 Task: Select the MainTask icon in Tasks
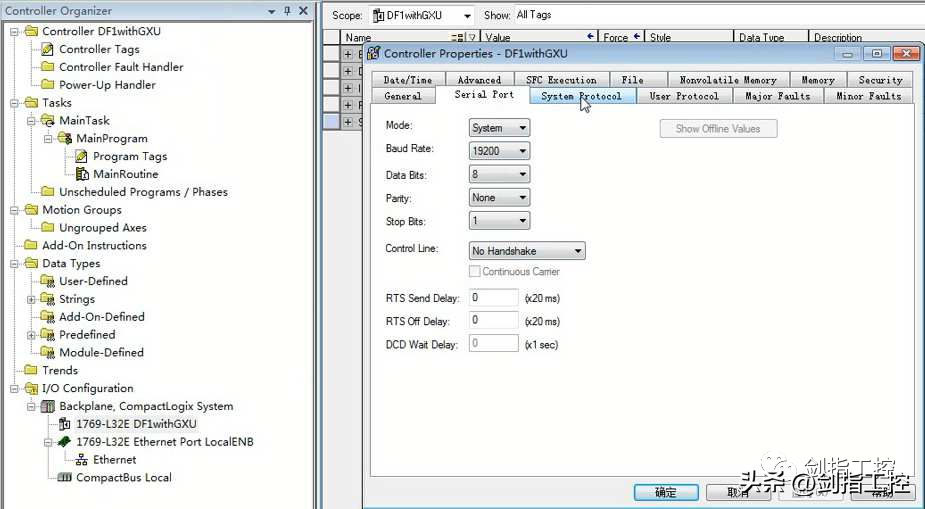[x=48, y=121]
